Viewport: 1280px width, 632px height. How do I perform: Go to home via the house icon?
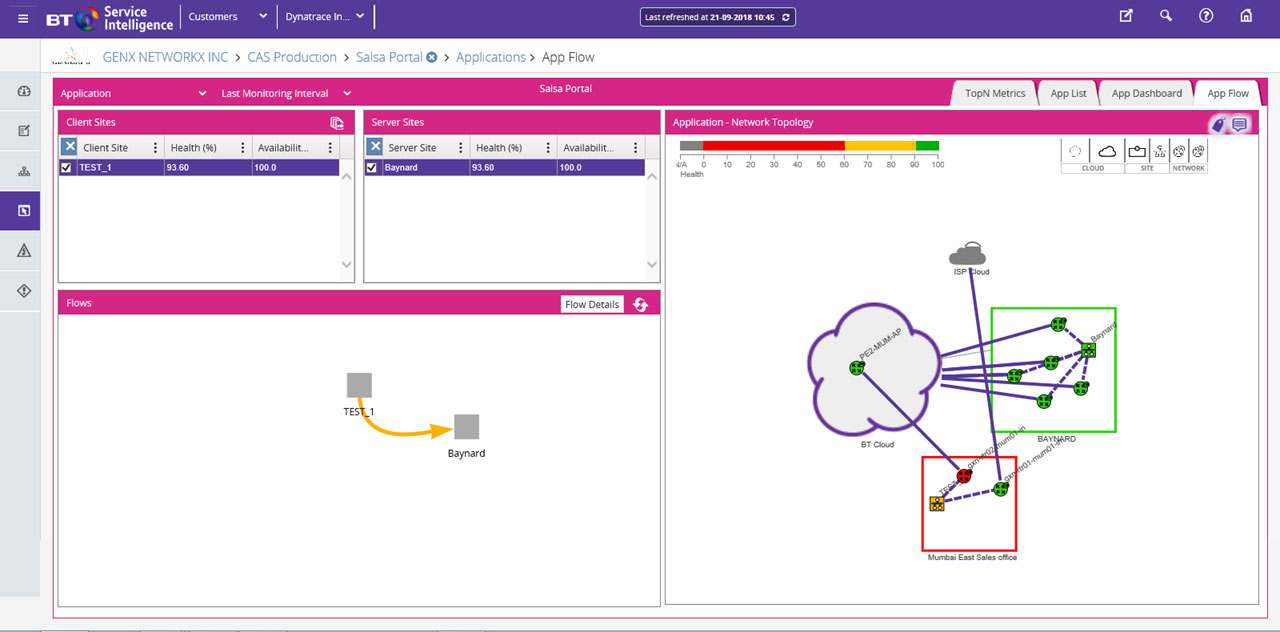pos(1246,16)
